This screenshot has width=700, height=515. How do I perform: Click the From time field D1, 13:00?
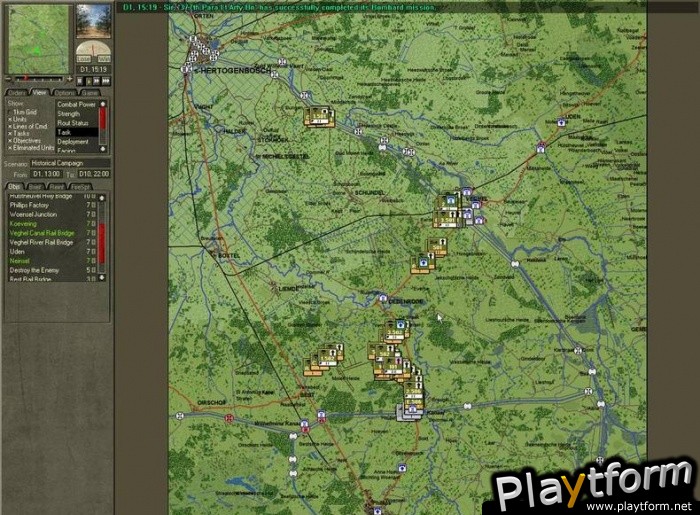(x=46, y=174)
